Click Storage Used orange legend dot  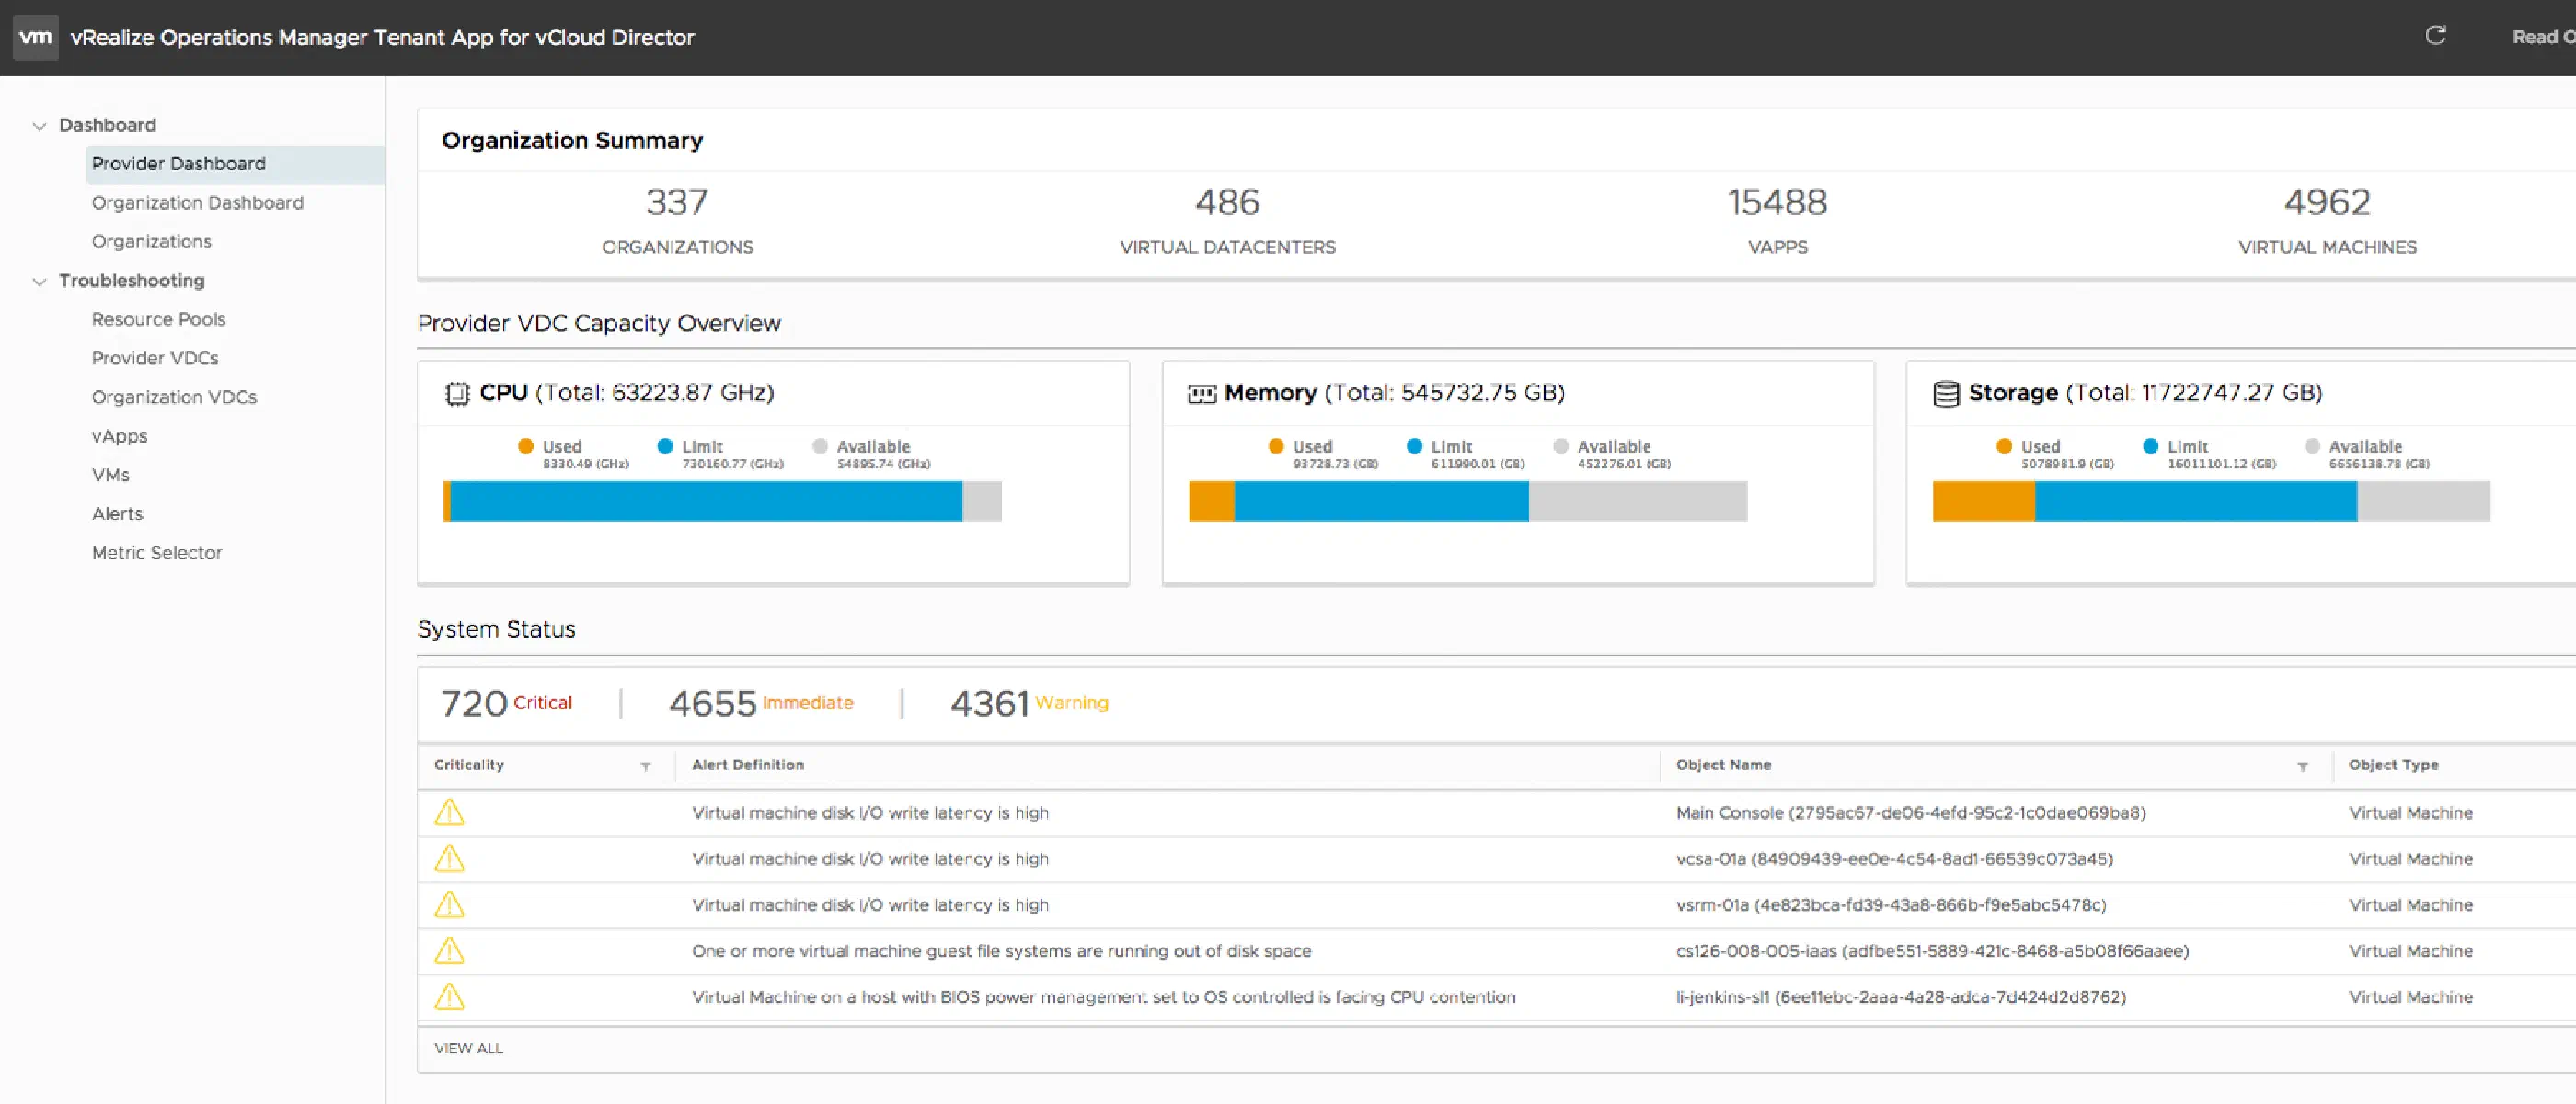(2003, 446)
